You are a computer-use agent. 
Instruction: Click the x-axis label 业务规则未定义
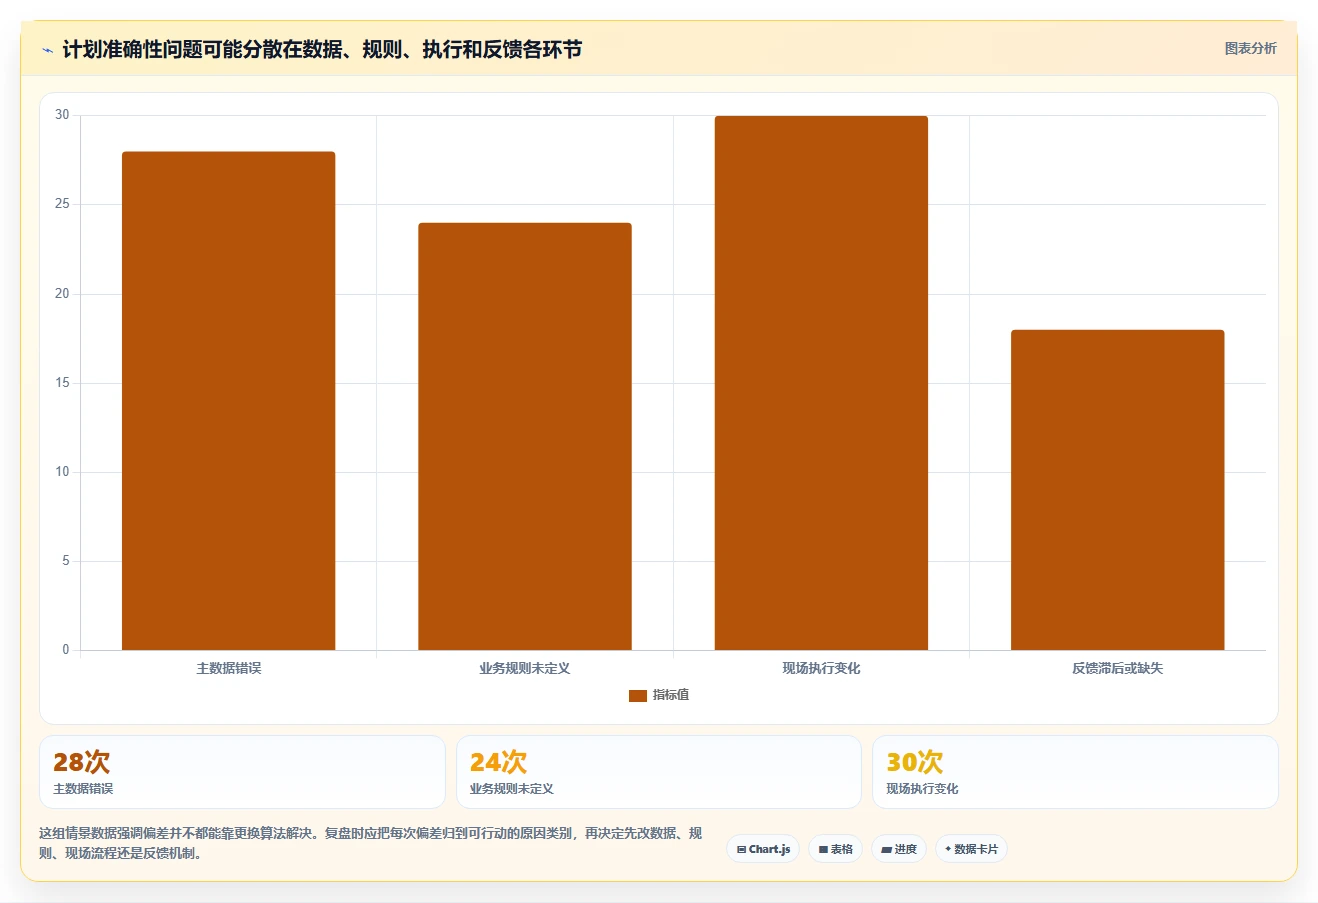point(525,668)
